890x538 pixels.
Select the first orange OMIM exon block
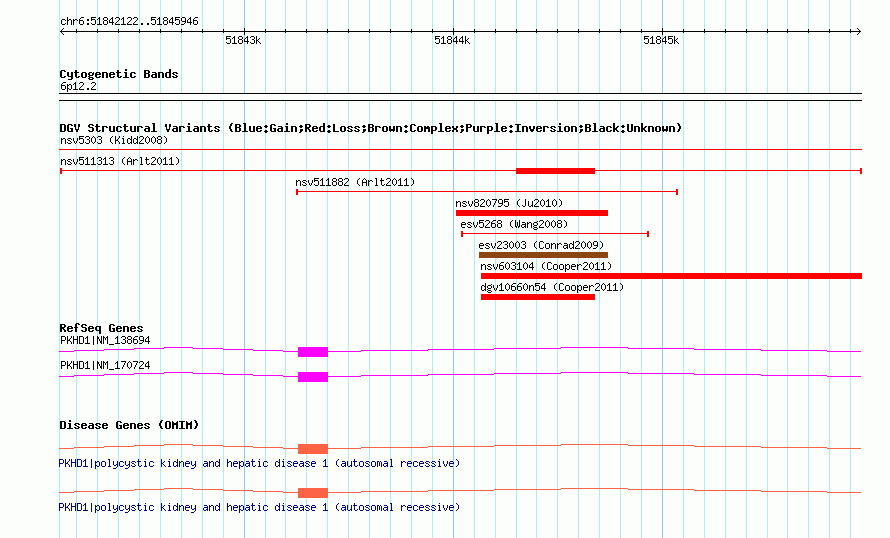313,449
